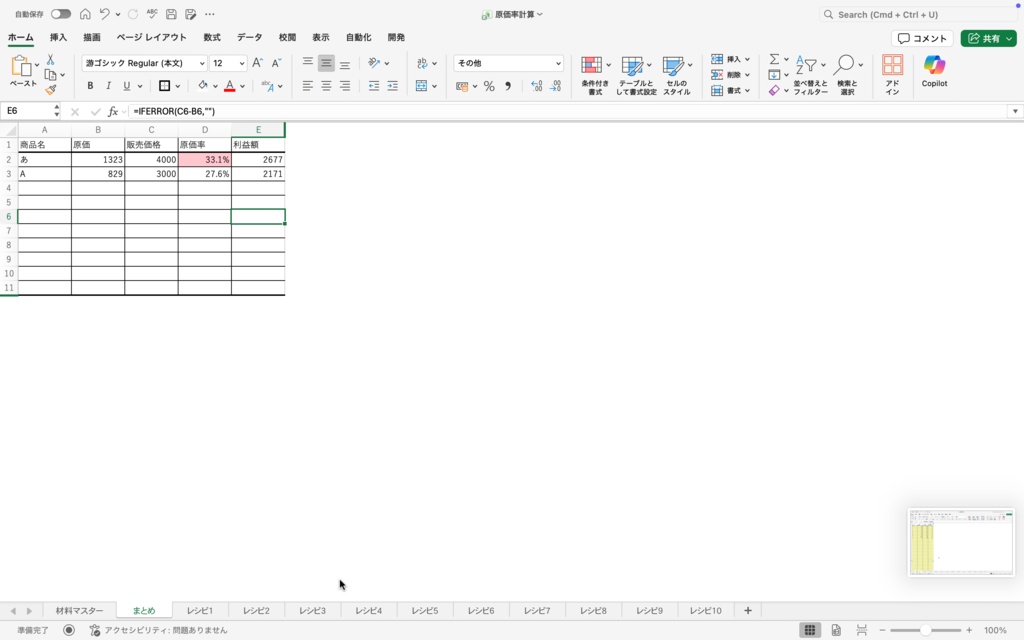Viewport: 1024px width, 640px height.
Task: Decrease font size
Action: 276,63
